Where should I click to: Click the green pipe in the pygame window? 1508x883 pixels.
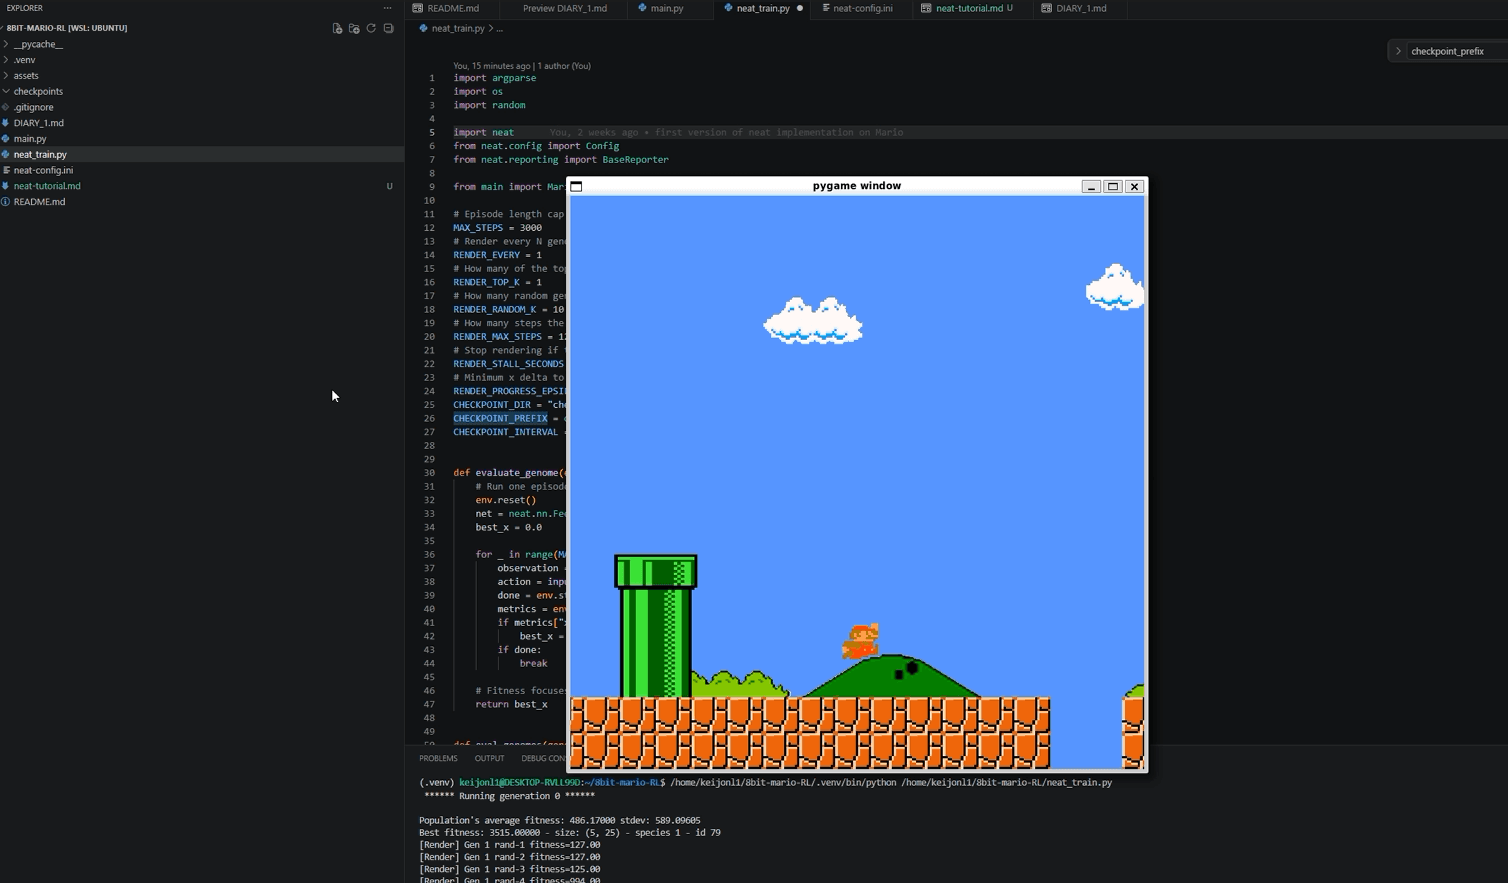[656, 626]
